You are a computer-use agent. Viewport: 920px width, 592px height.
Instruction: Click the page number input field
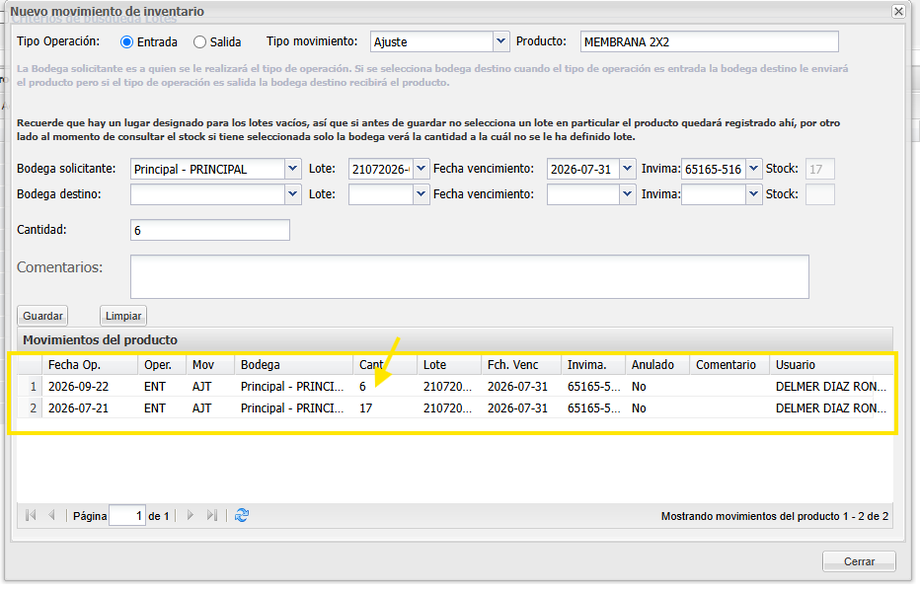127,516
